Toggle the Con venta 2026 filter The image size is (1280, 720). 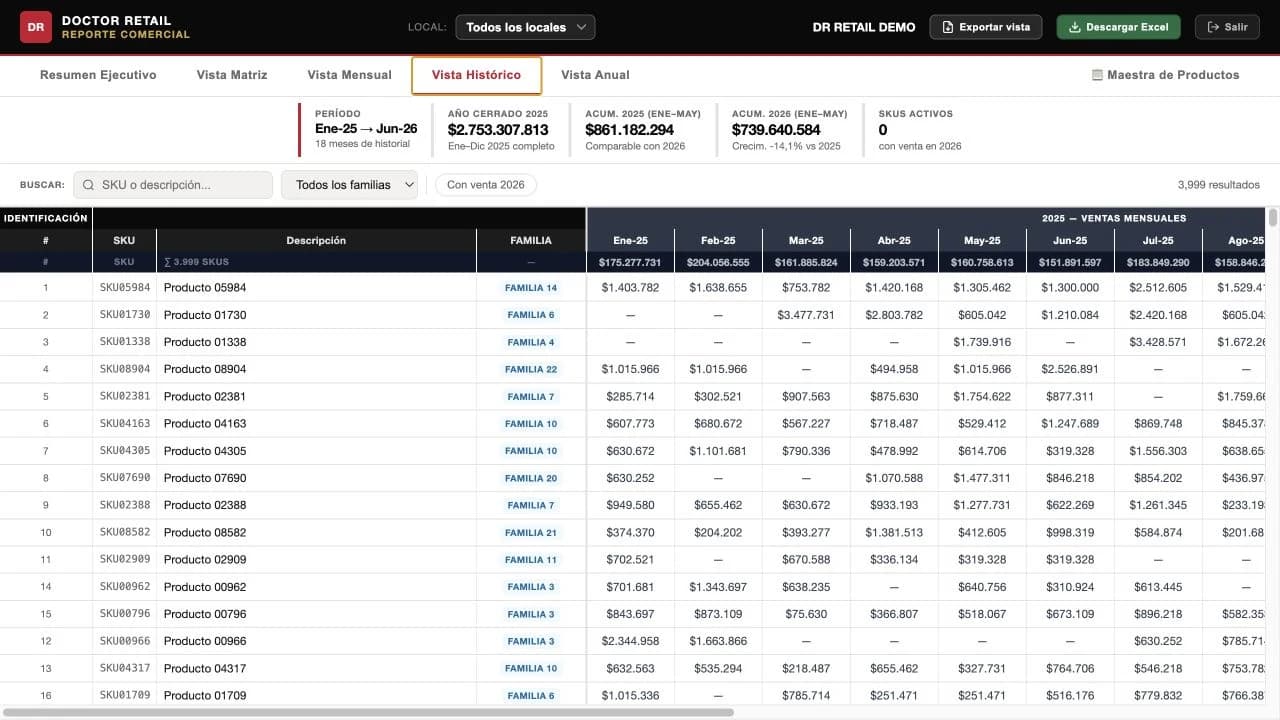(x=486, y=185)
